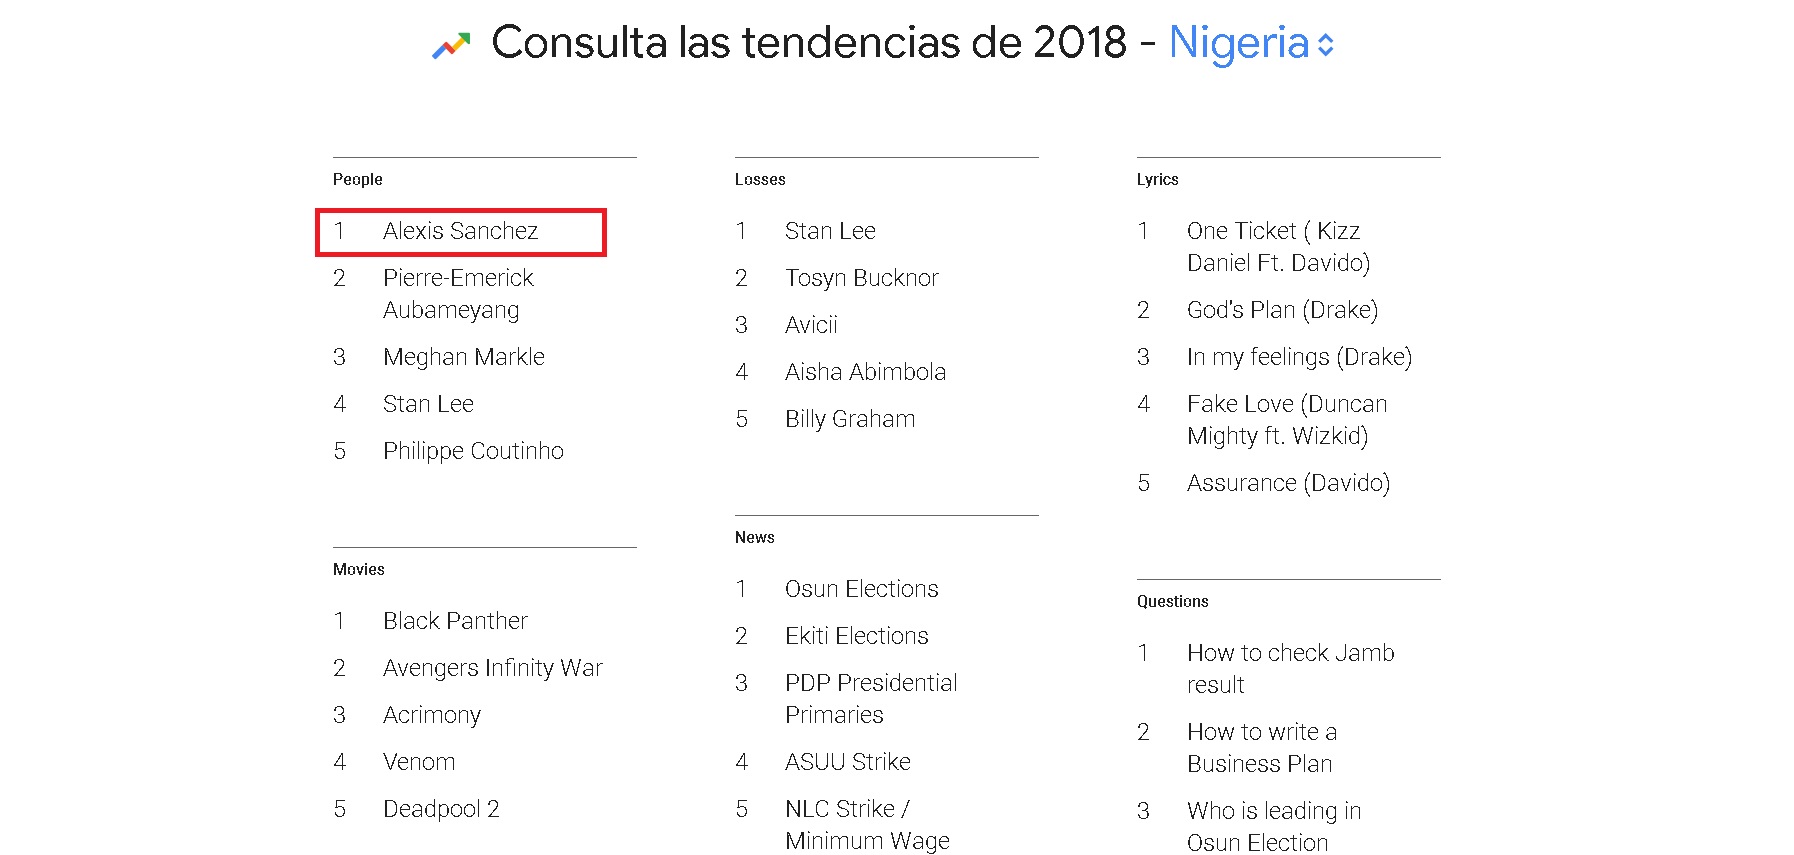Click Alexis Sanchez in People list
The height and width of the screenshot is (855, 1794).
[460, 231]
